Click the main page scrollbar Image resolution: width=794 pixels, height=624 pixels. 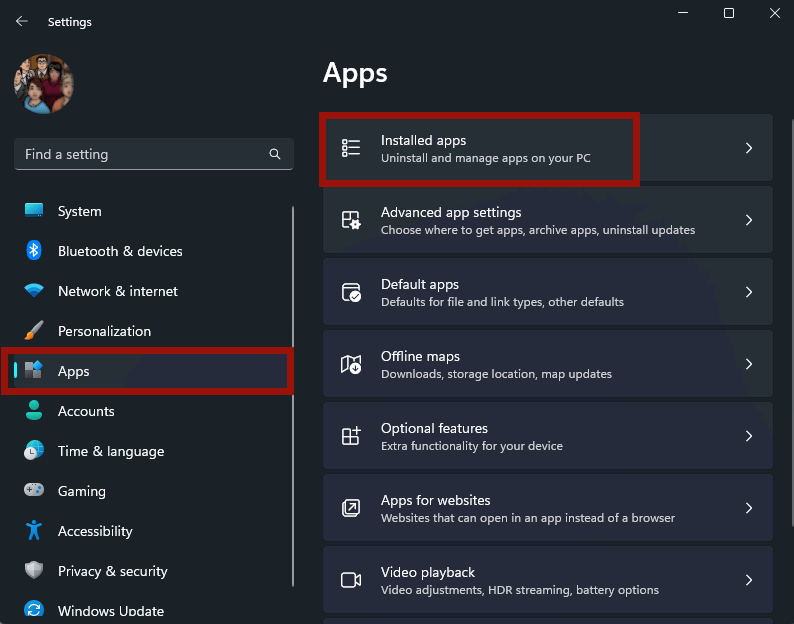(x=792, y=323)
